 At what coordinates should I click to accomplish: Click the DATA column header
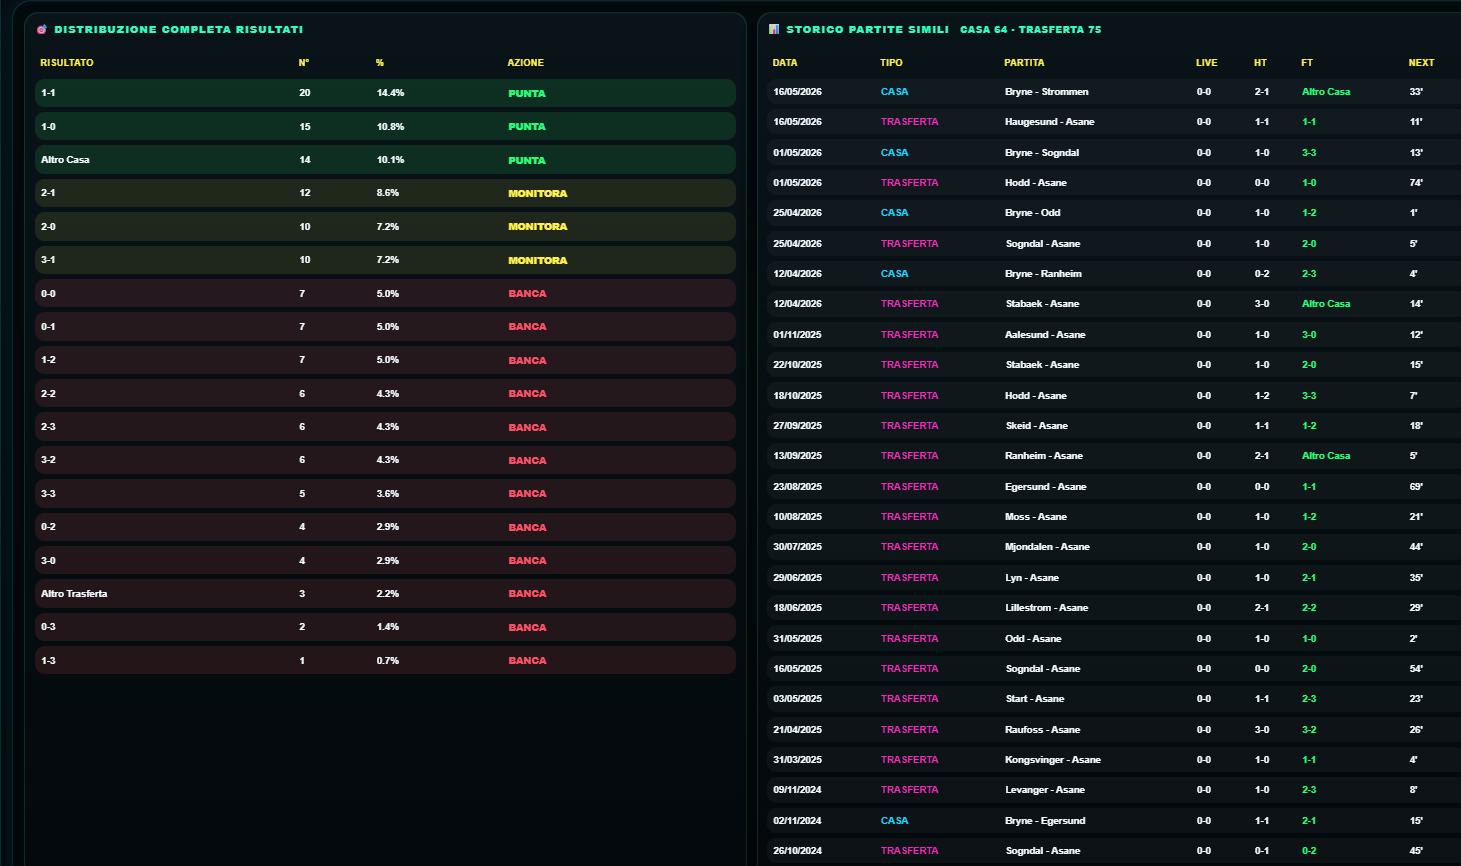(785, 63)
